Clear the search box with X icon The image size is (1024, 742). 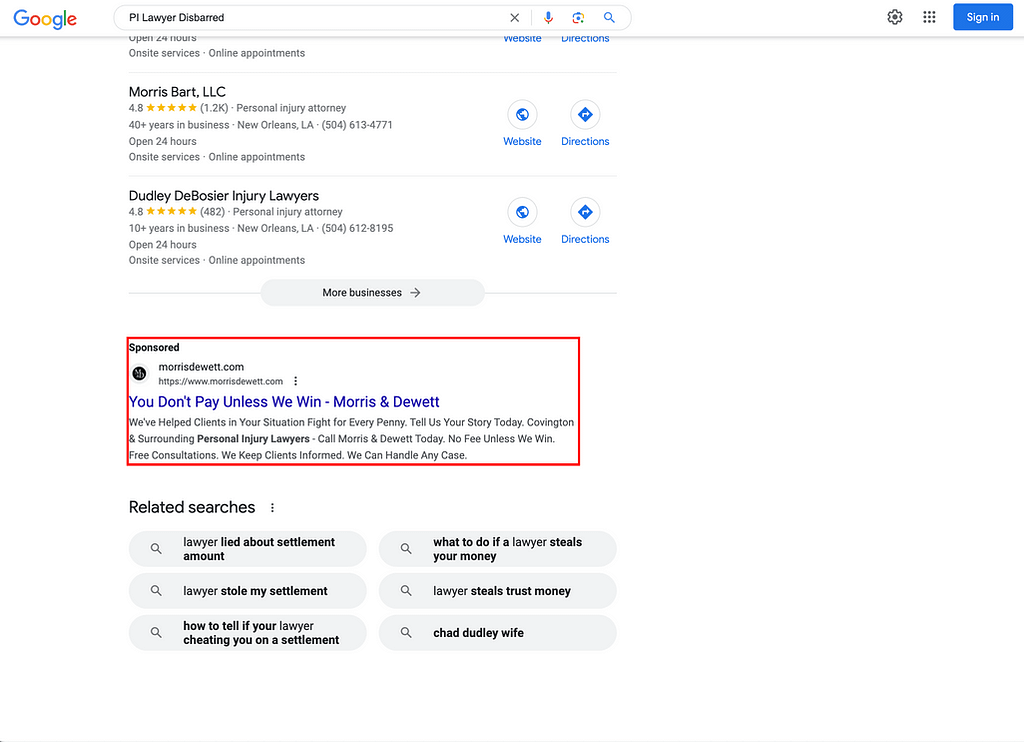tap(515, 18)
